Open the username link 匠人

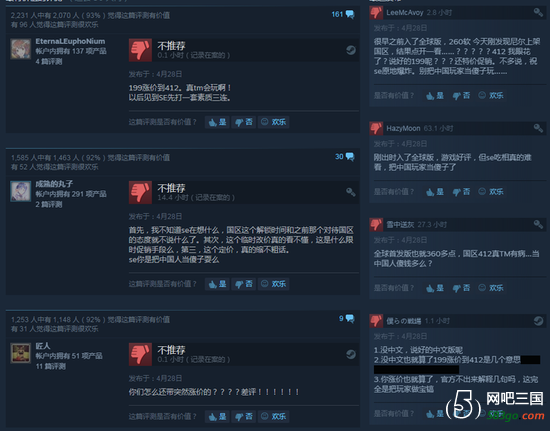(x=43, y=346)
